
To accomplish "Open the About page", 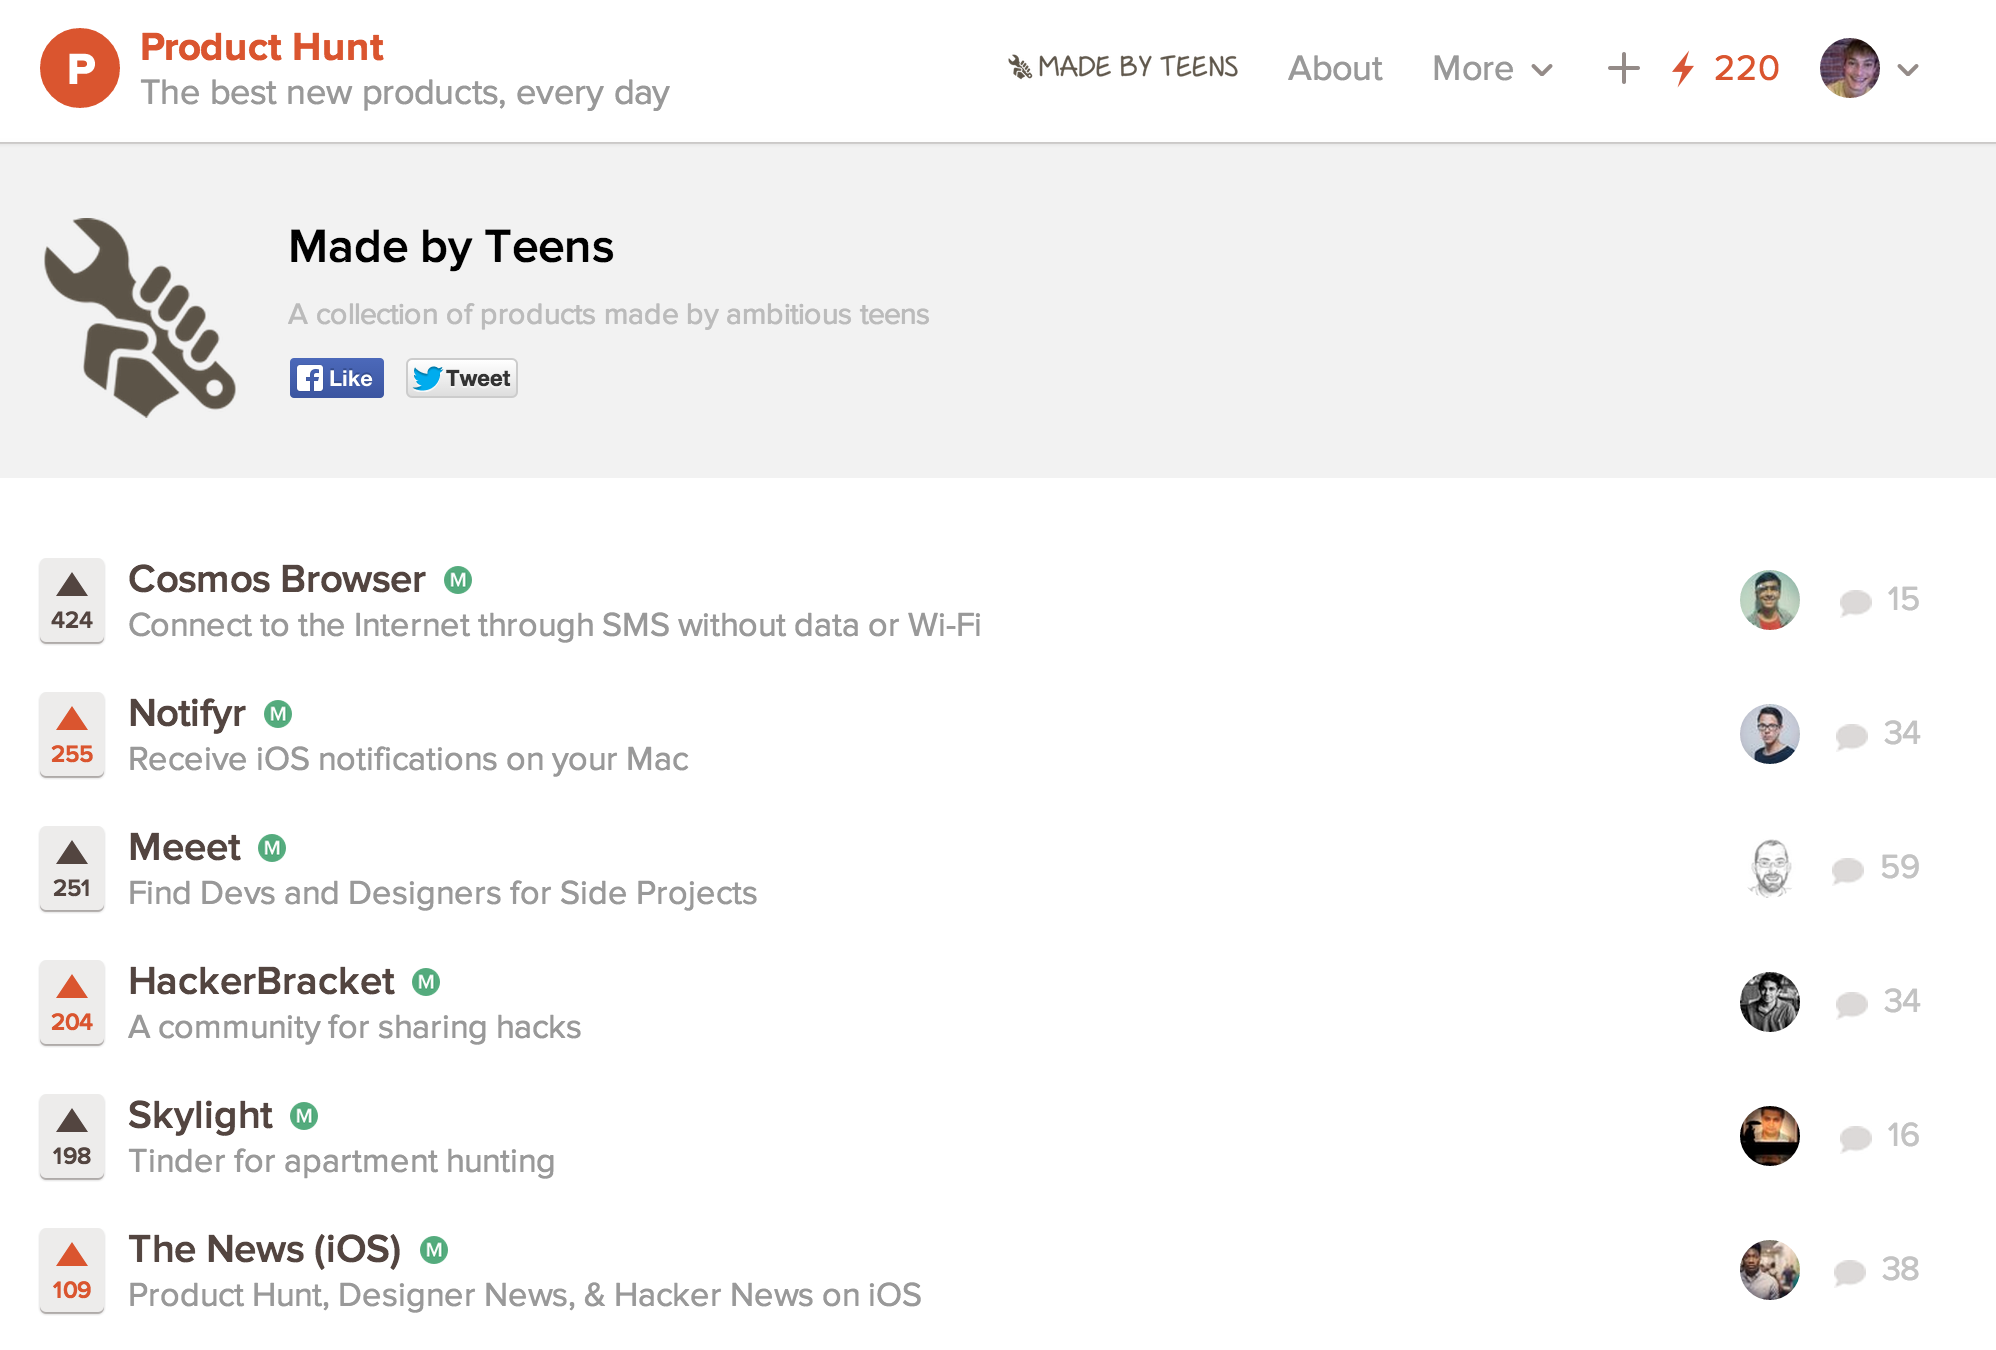I will [x=1334, y=68].
